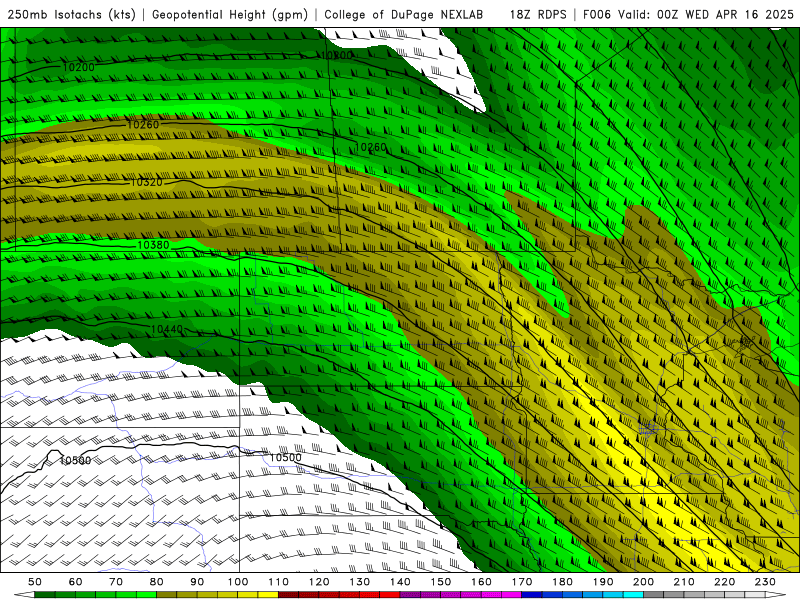Click the colorbar label 170
Screen dimensions: 800x600
click(522, 582)
